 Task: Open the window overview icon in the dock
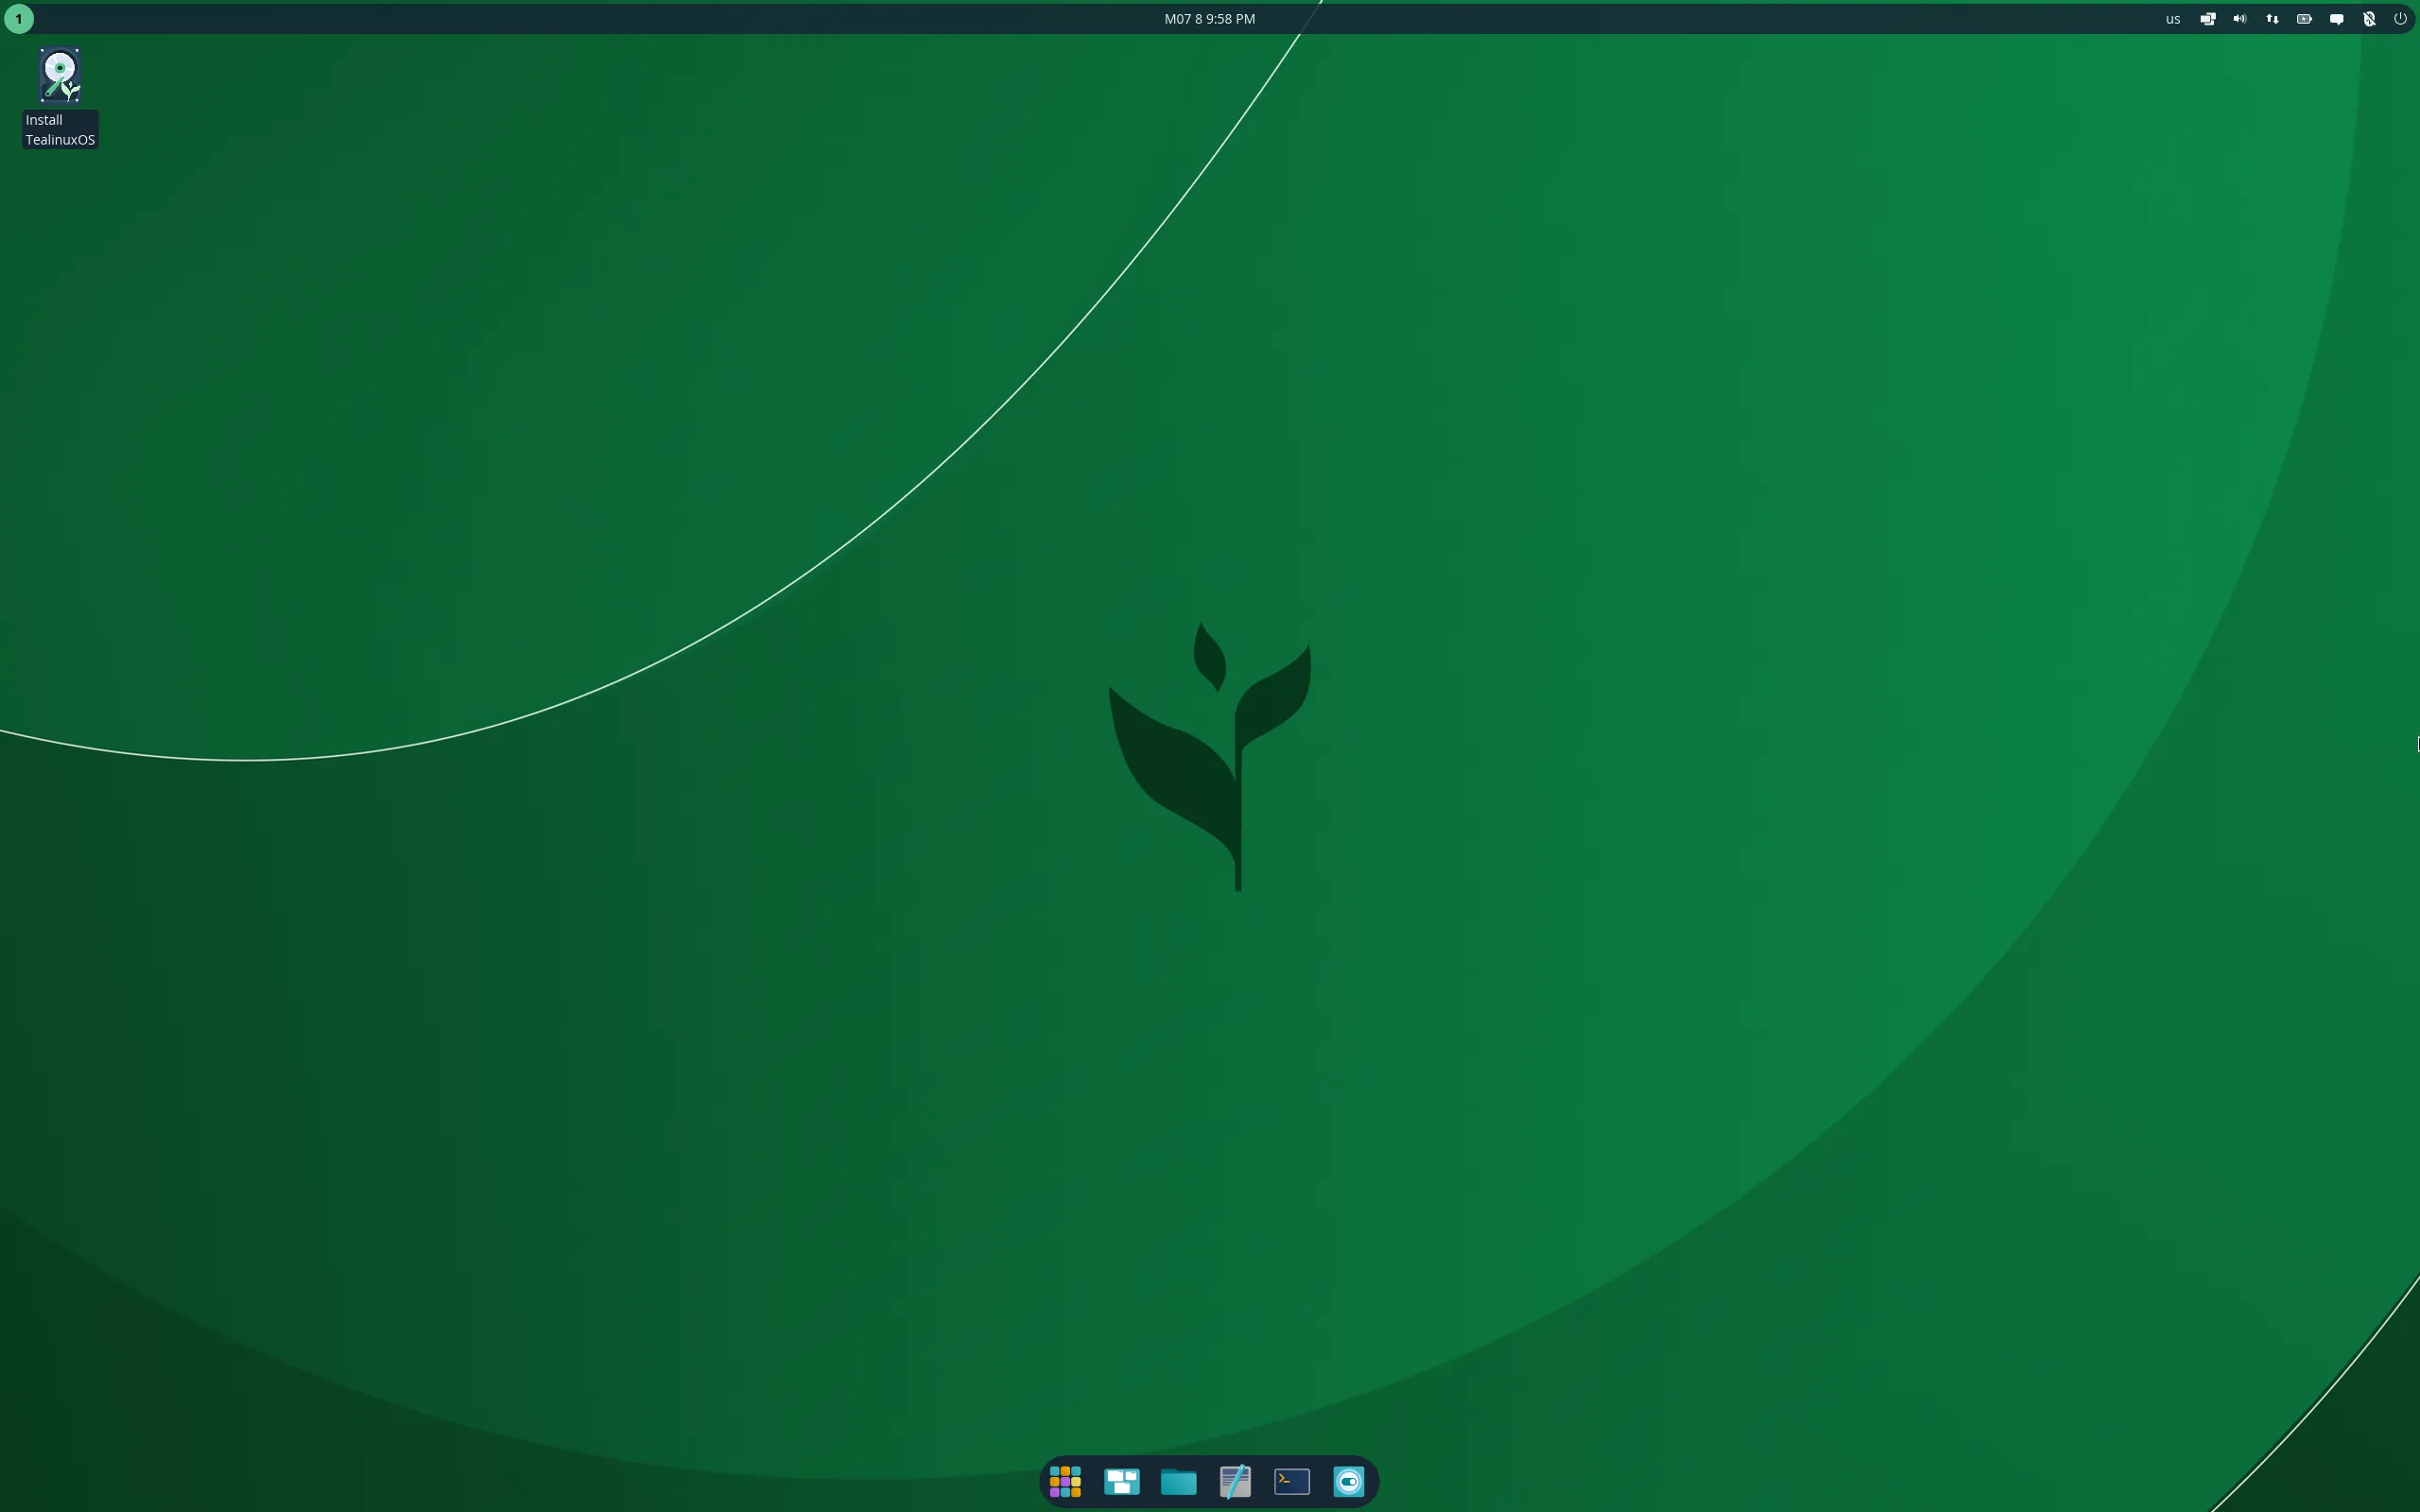[1121, 1481]
